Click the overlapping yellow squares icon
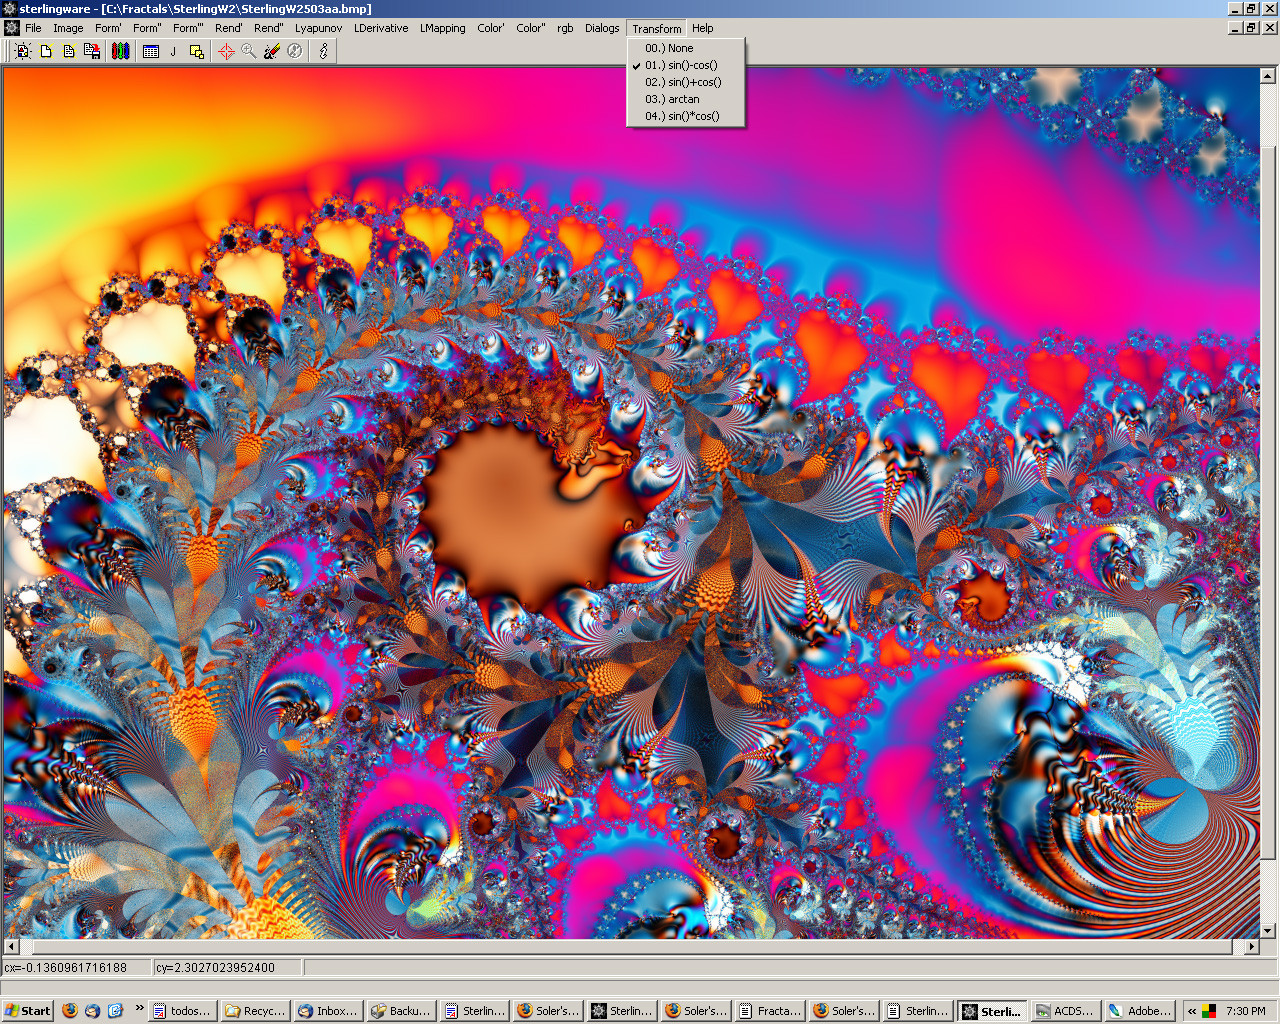 click(197, 51)
